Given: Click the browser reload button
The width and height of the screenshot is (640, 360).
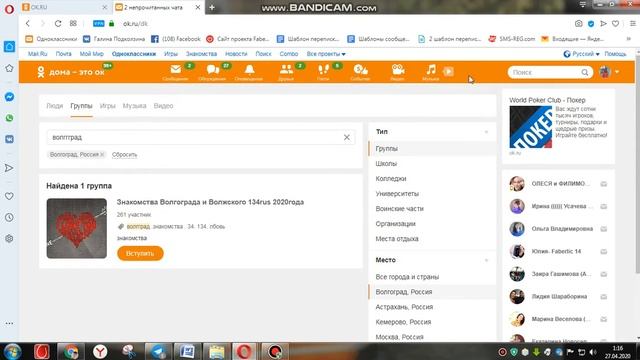Looking at the screenshot, I should (58, 24).
